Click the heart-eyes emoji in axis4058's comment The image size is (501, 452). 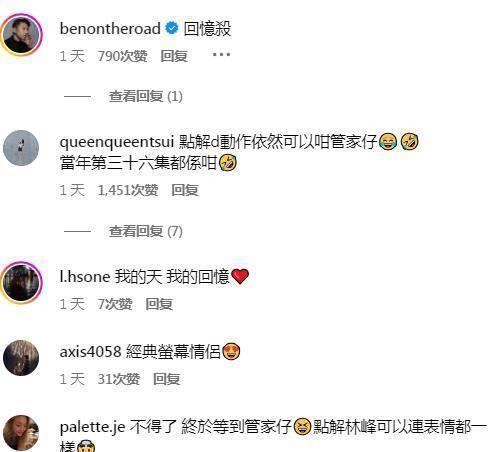[x=231, y=351]
